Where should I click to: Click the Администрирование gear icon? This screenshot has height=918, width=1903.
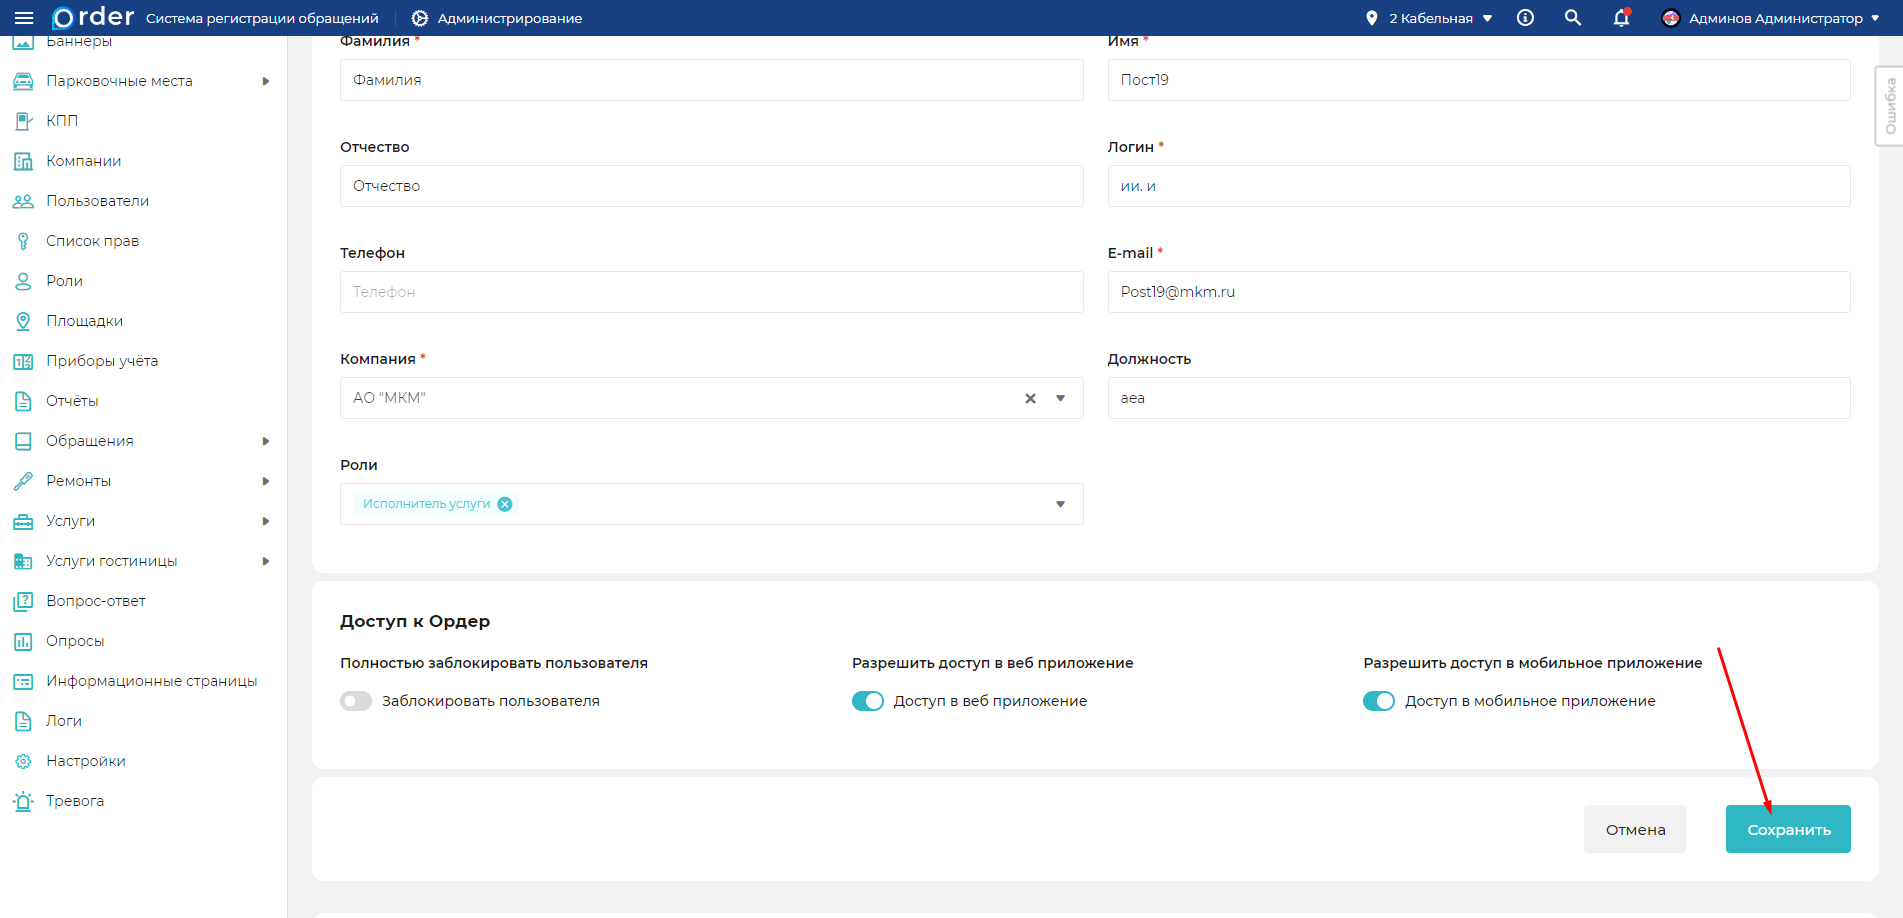pyautogui.click(x=420, y=18)
